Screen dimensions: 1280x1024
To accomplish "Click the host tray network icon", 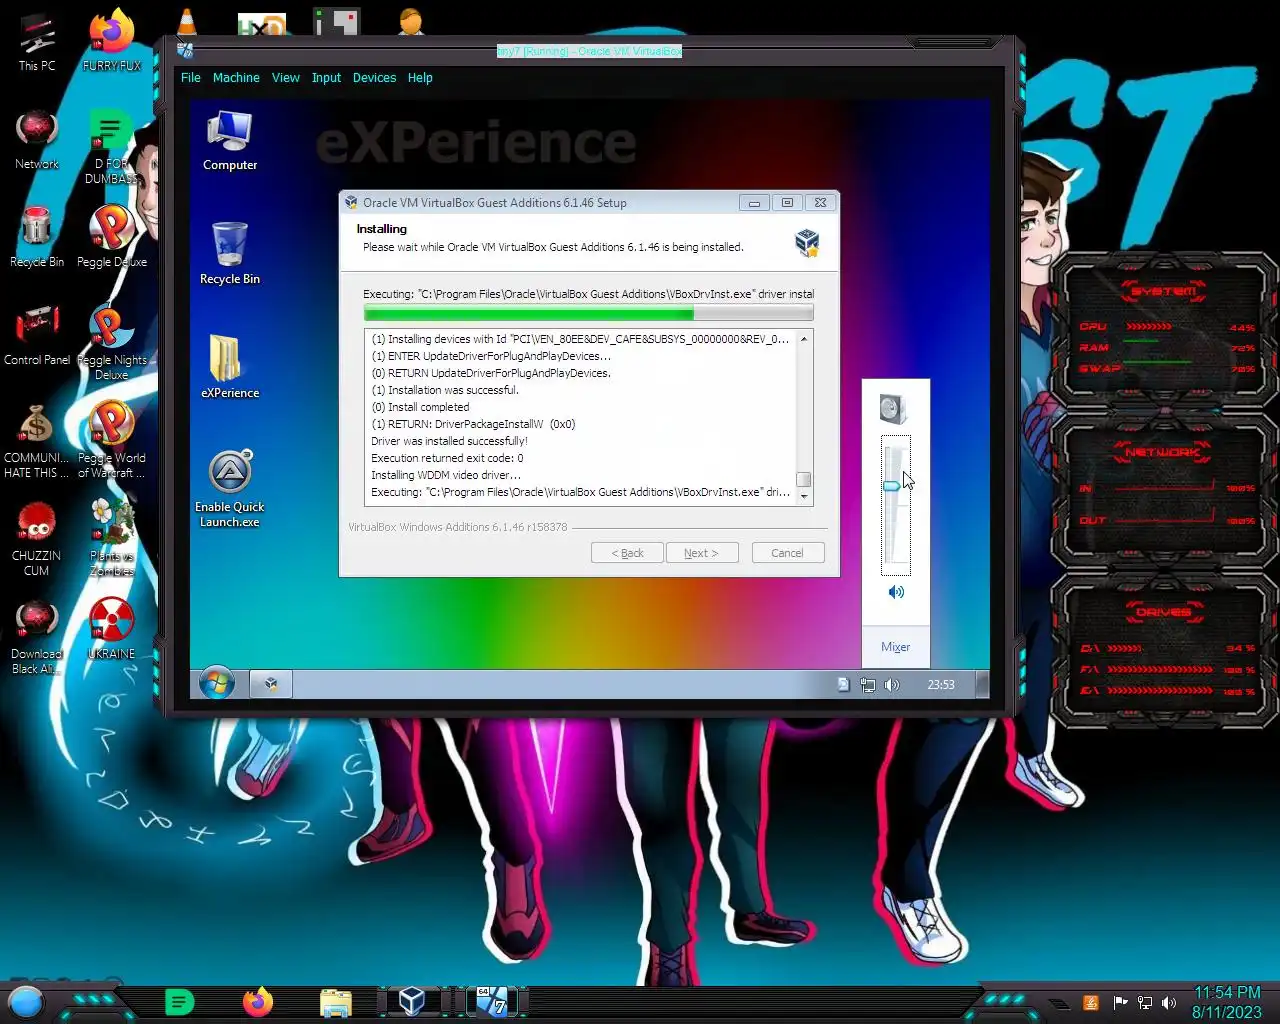I will pos(1144,1003).
